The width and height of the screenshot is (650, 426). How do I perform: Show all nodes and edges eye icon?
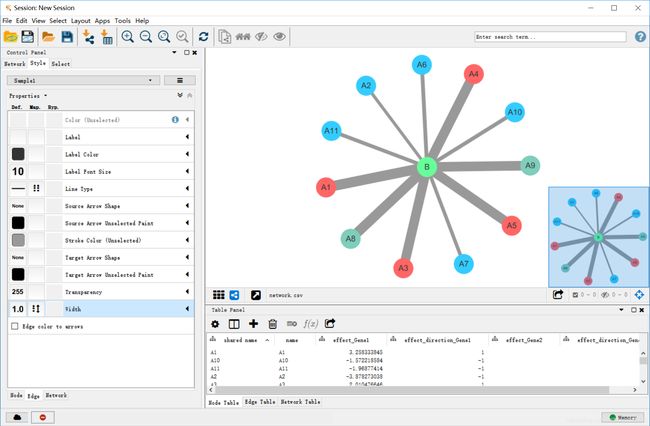tap(279, 36)
